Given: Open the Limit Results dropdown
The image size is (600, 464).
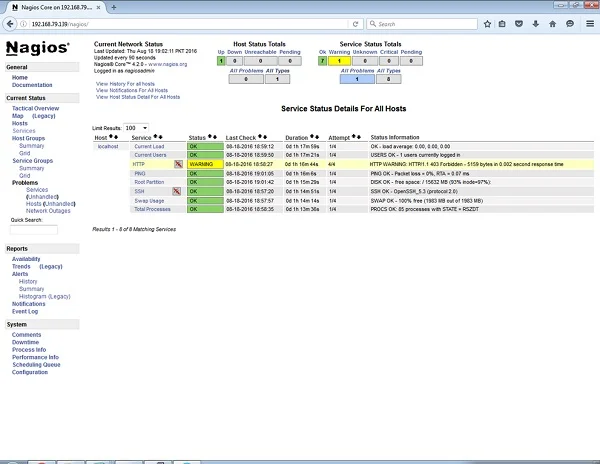Looking at the screenshot, I should [136, 128].
